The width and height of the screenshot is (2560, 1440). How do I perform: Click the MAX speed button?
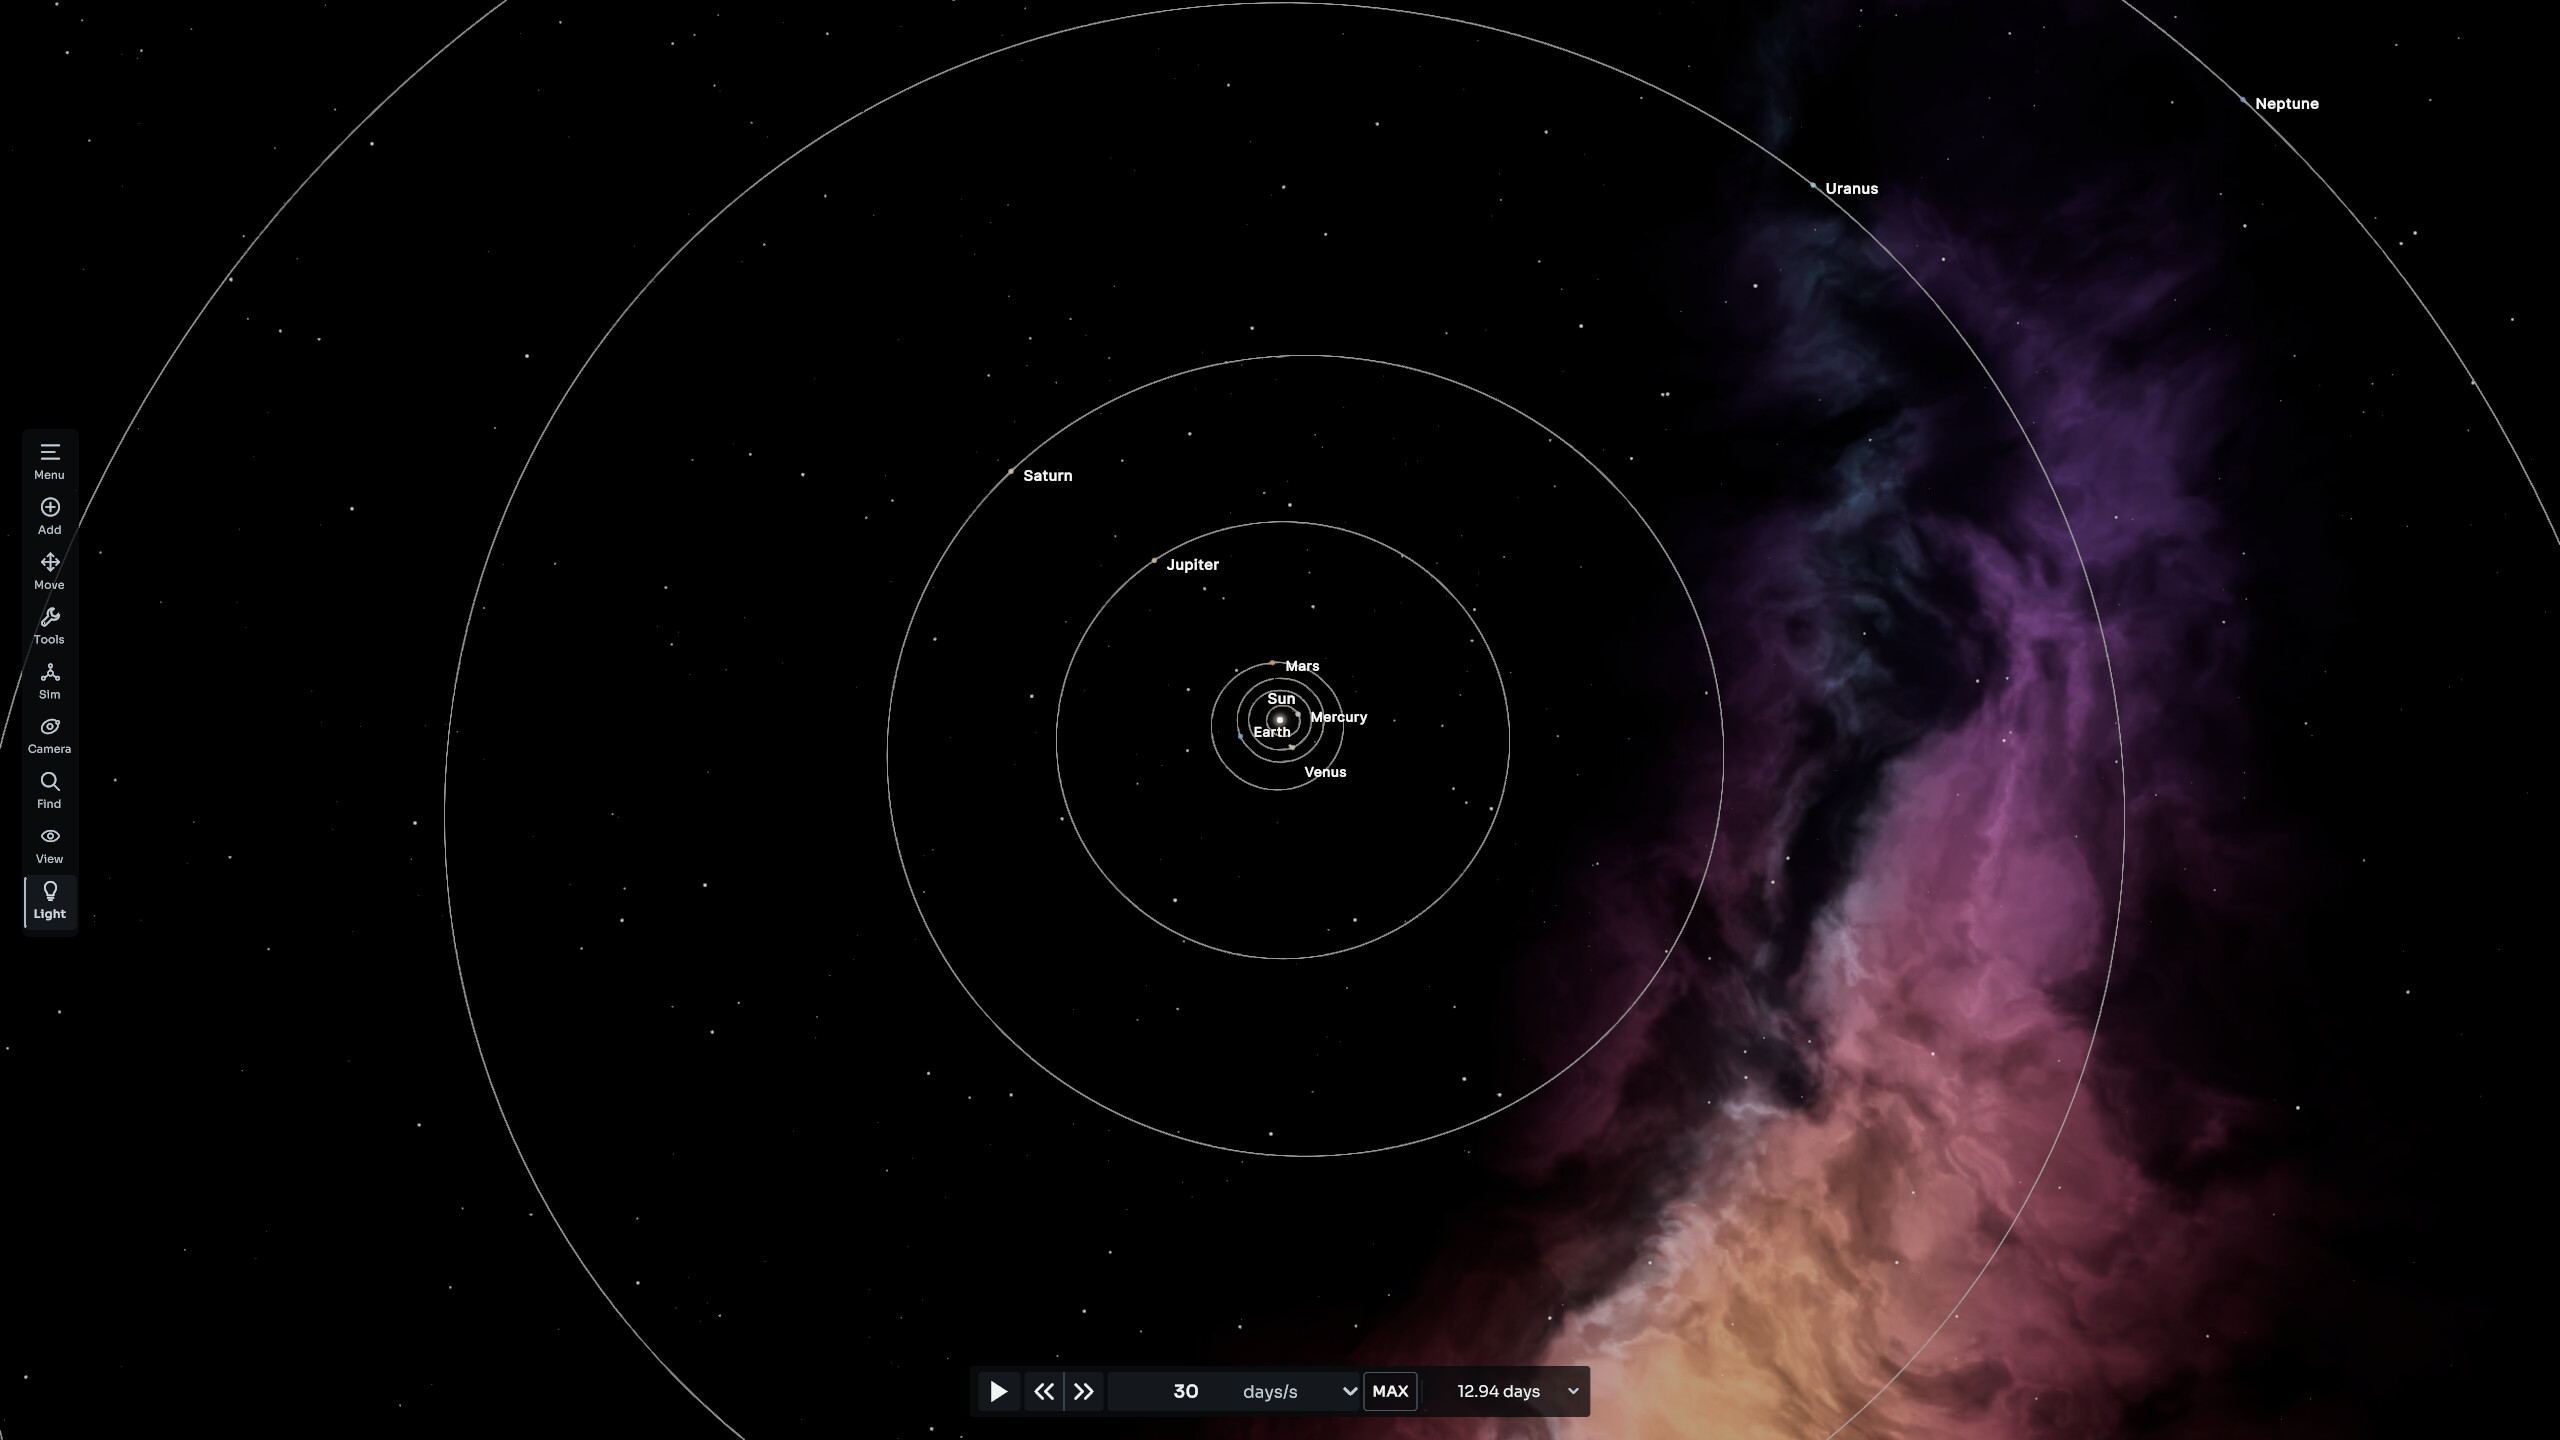click(1390, 1391)
